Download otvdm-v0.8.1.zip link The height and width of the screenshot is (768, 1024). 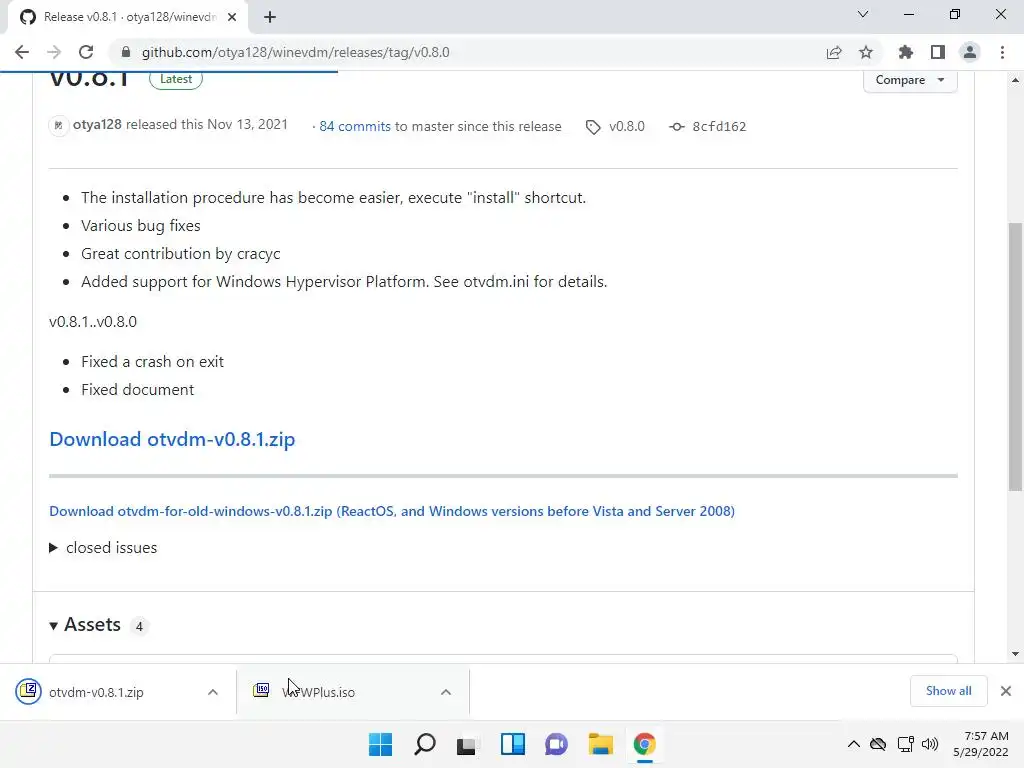click(x=172, y=439)
